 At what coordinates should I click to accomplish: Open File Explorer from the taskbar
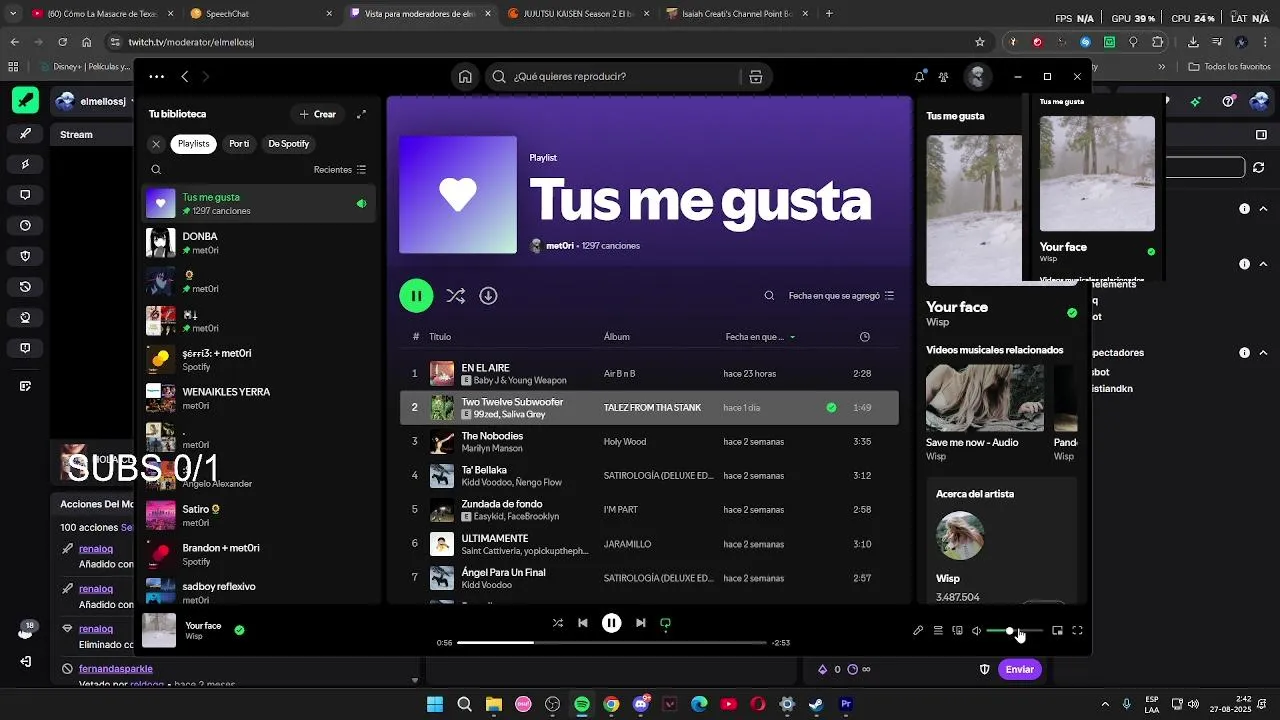pyautogui.click(x=494, y=704)
